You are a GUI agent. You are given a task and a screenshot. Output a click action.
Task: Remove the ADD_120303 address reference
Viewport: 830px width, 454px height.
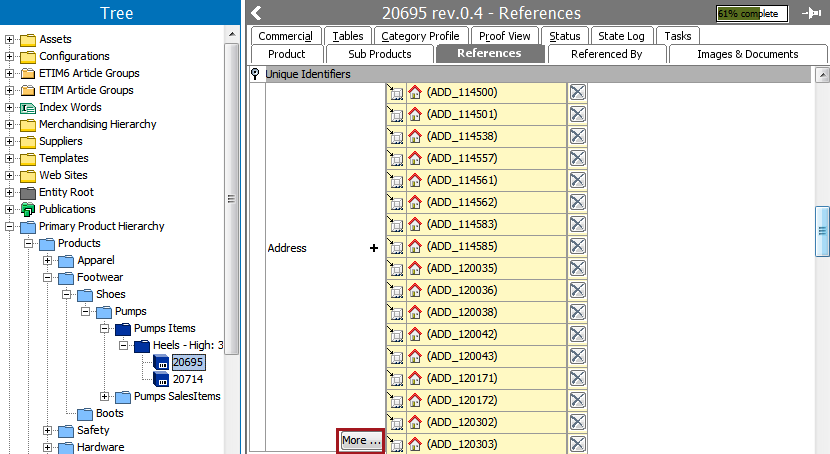[x=578, y=444]
